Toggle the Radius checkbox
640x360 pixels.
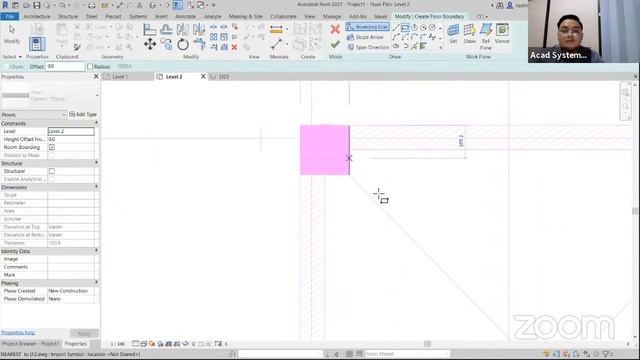90,67
